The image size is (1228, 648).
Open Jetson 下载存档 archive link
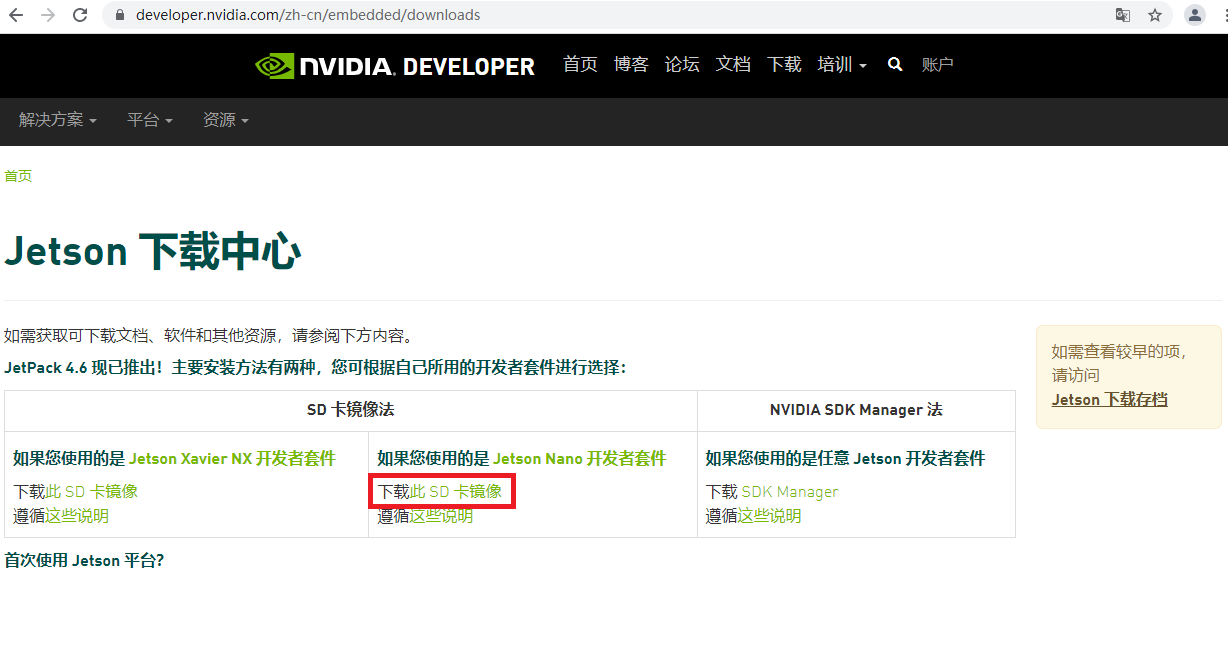(x=1109, y=400)
